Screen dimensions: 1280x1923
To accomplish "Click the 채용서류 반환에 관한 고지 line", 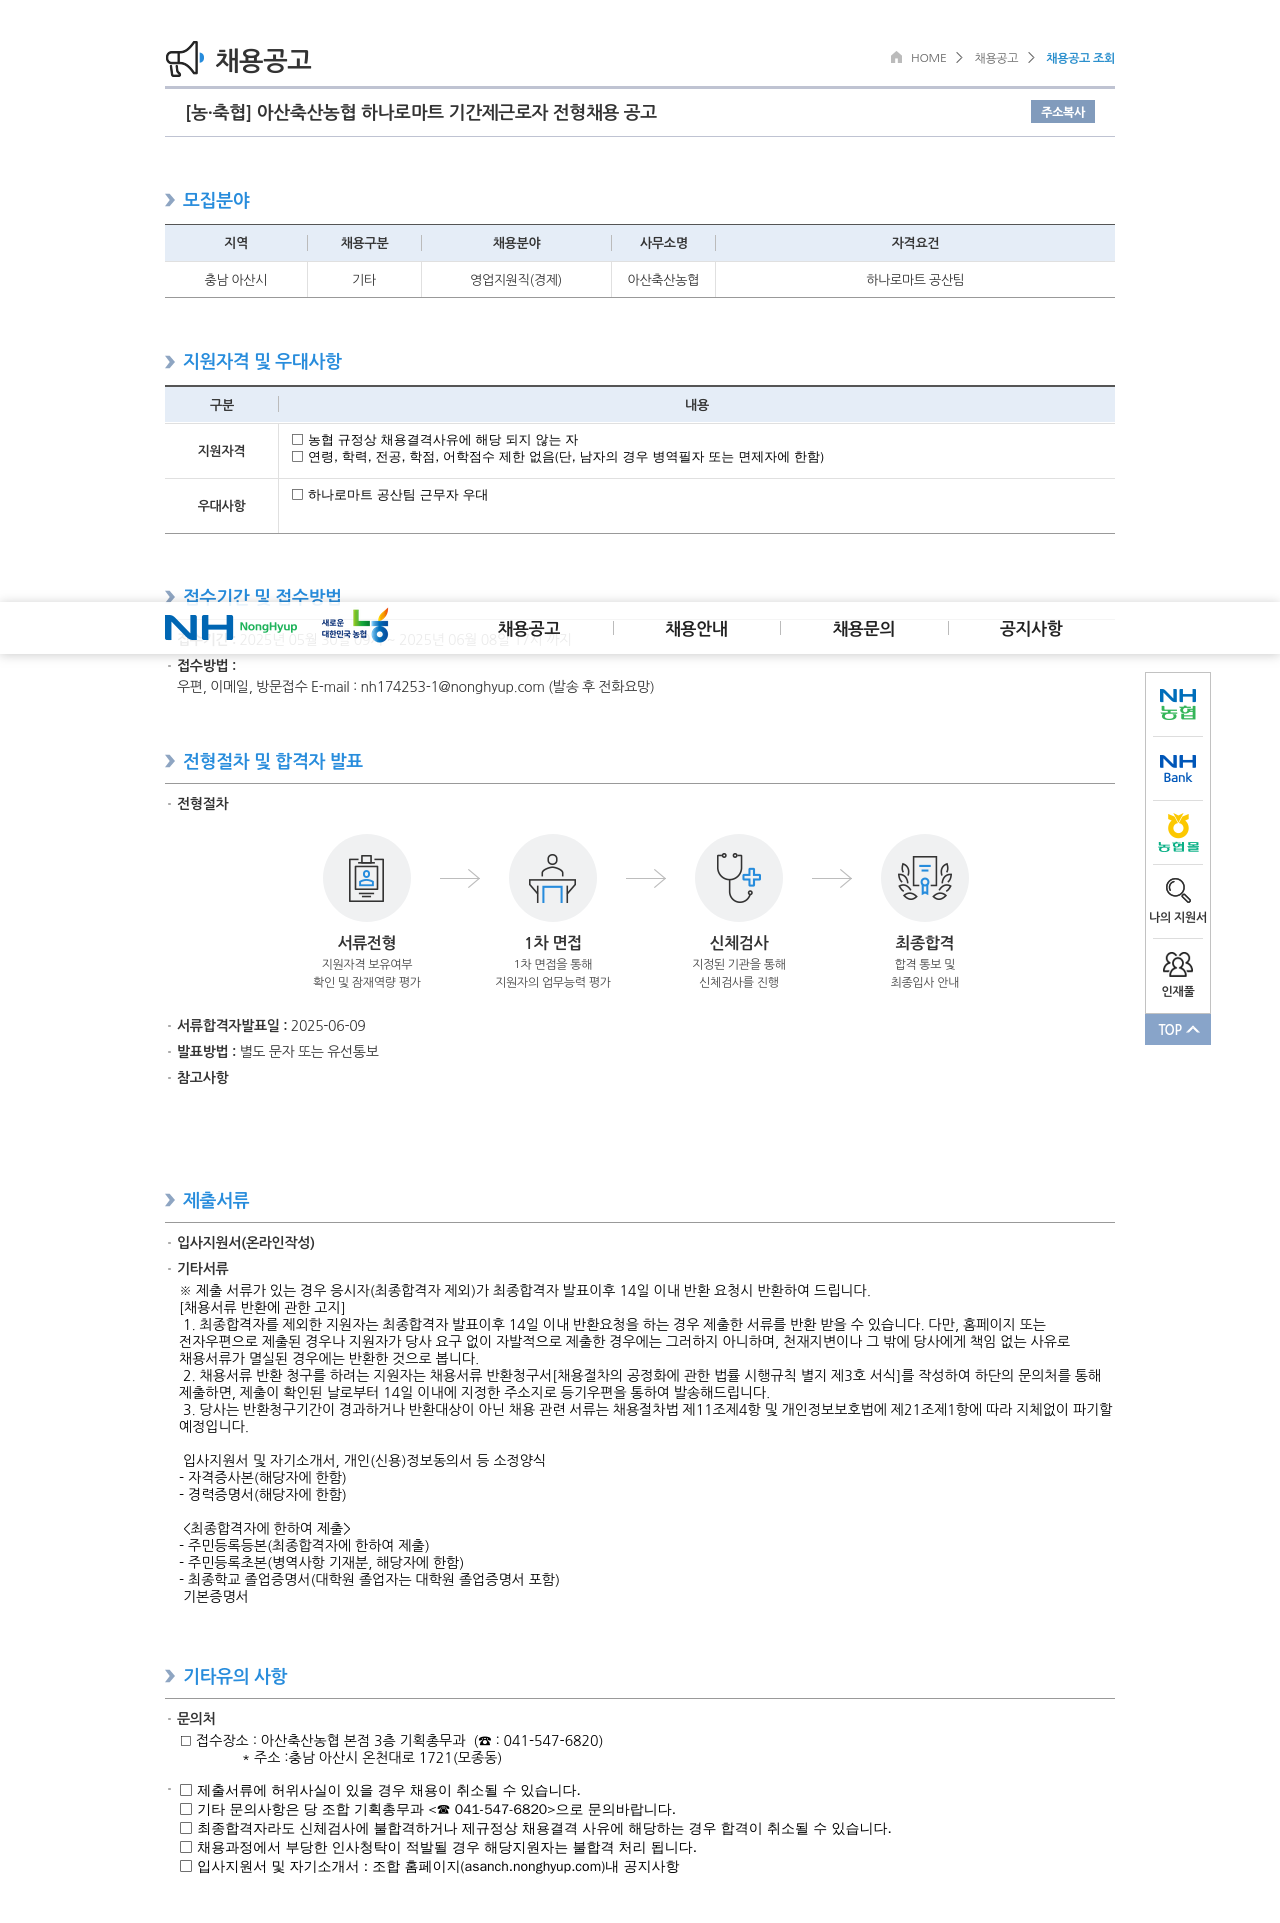I will coord(262,1307).
